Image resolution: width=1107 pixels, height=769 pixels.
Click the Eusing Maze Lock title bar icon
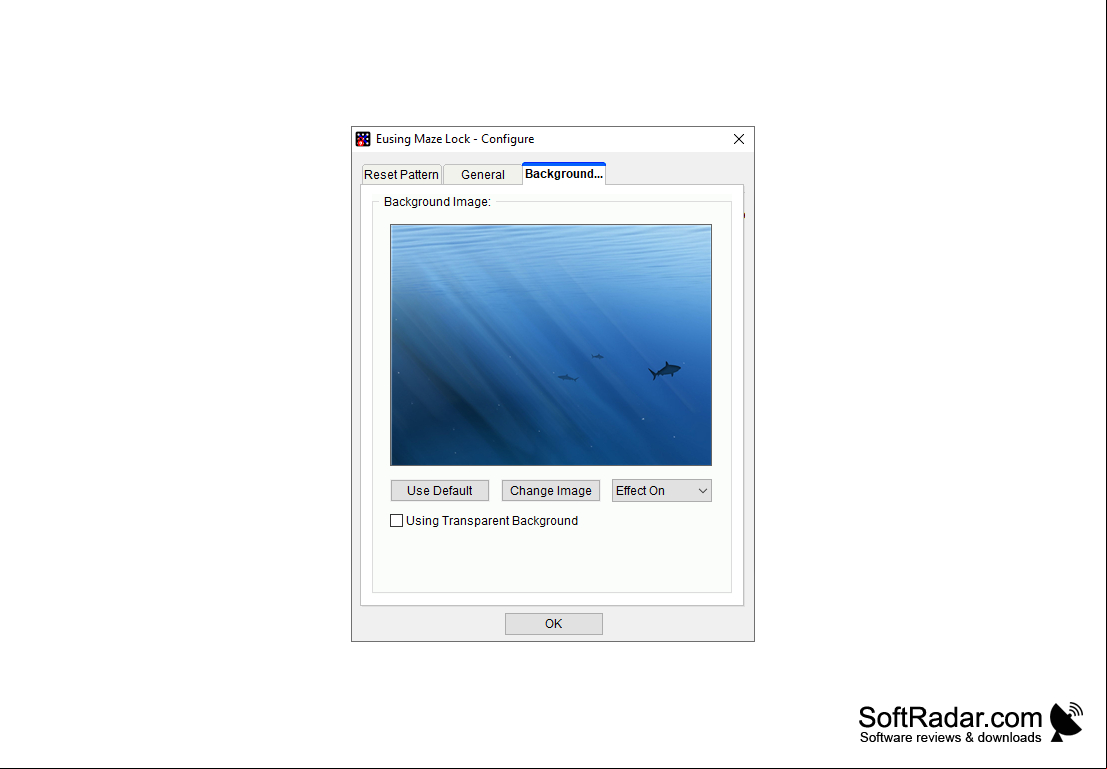click(363, 139)
